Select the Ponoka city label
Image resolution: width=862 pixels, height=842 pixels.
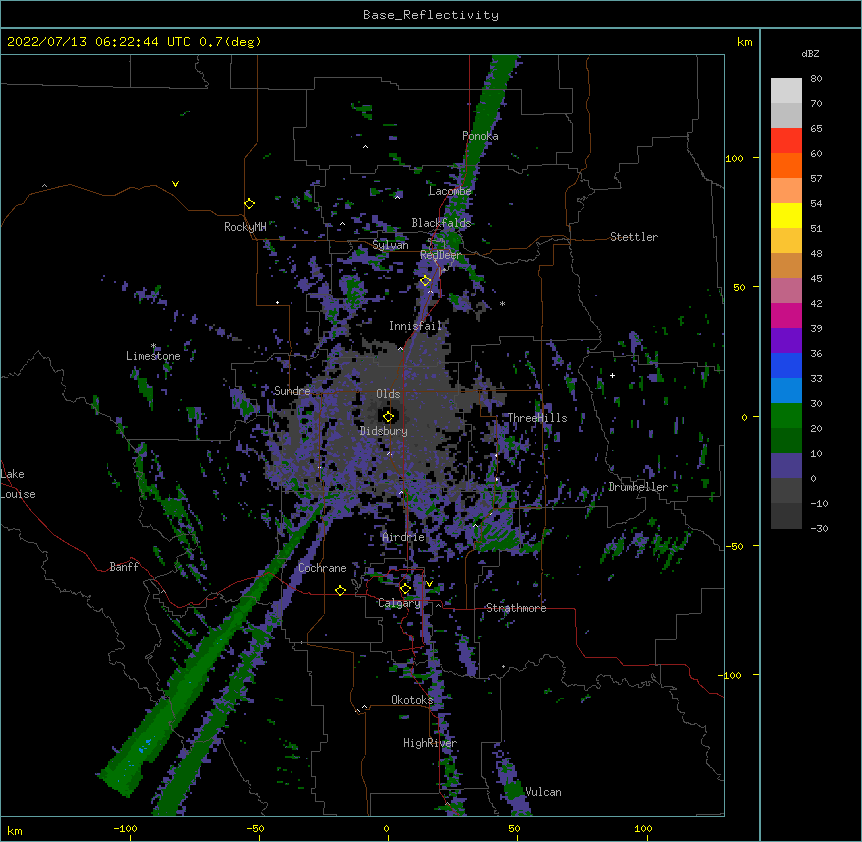click(x=480, y=136)
